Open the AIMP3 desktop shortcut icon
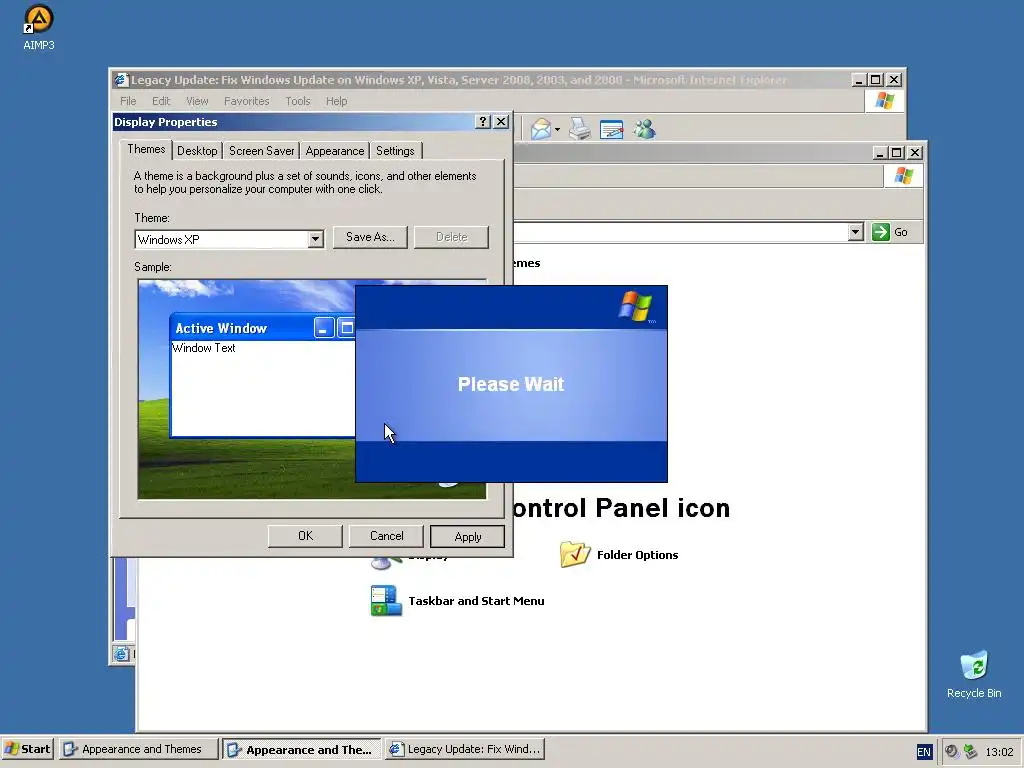 pyautogui.click(x=39, y=20)
